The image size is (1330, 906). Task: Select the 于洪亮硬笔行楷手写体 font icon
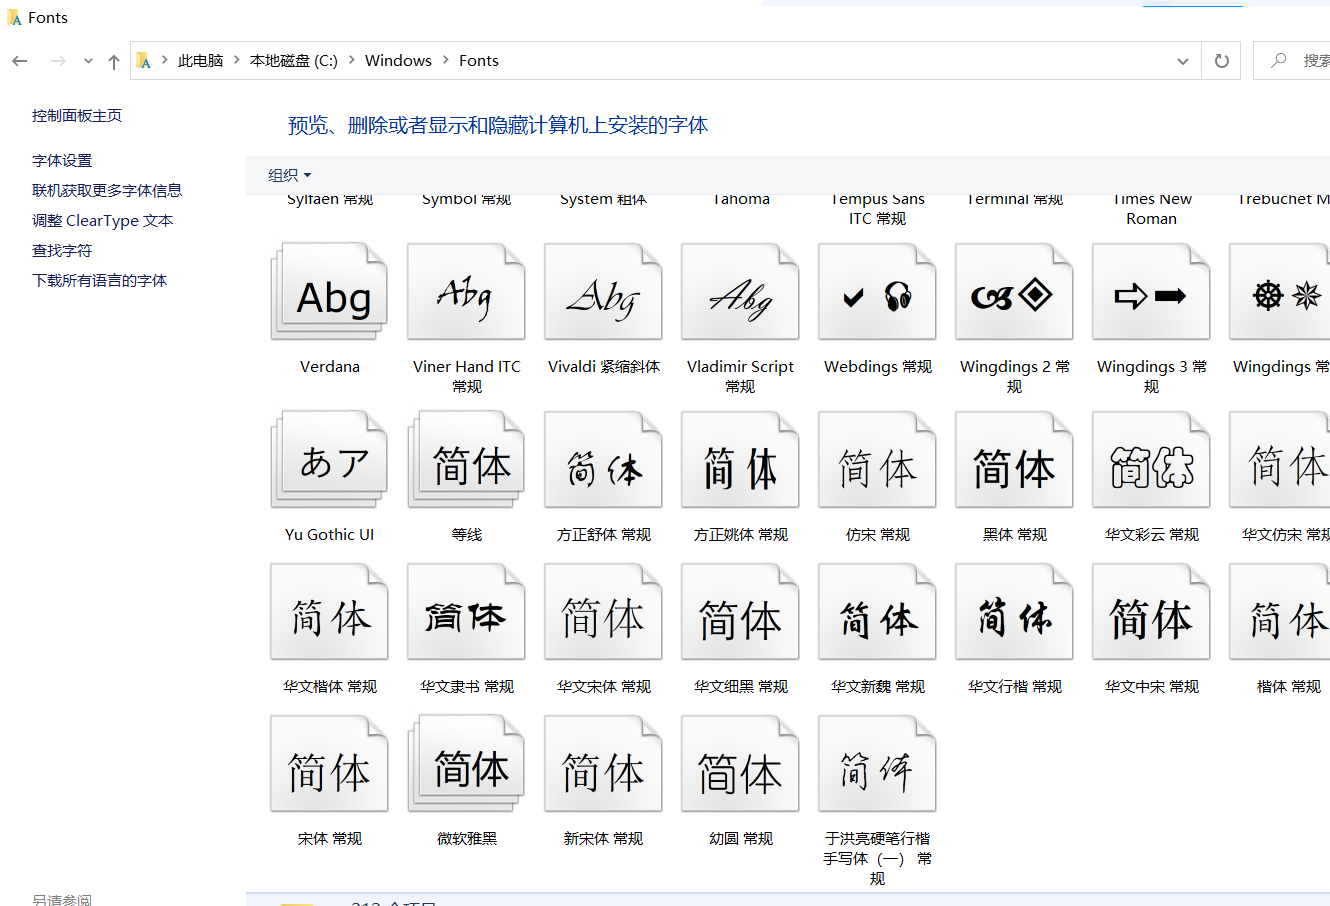[x=877, y=763]
